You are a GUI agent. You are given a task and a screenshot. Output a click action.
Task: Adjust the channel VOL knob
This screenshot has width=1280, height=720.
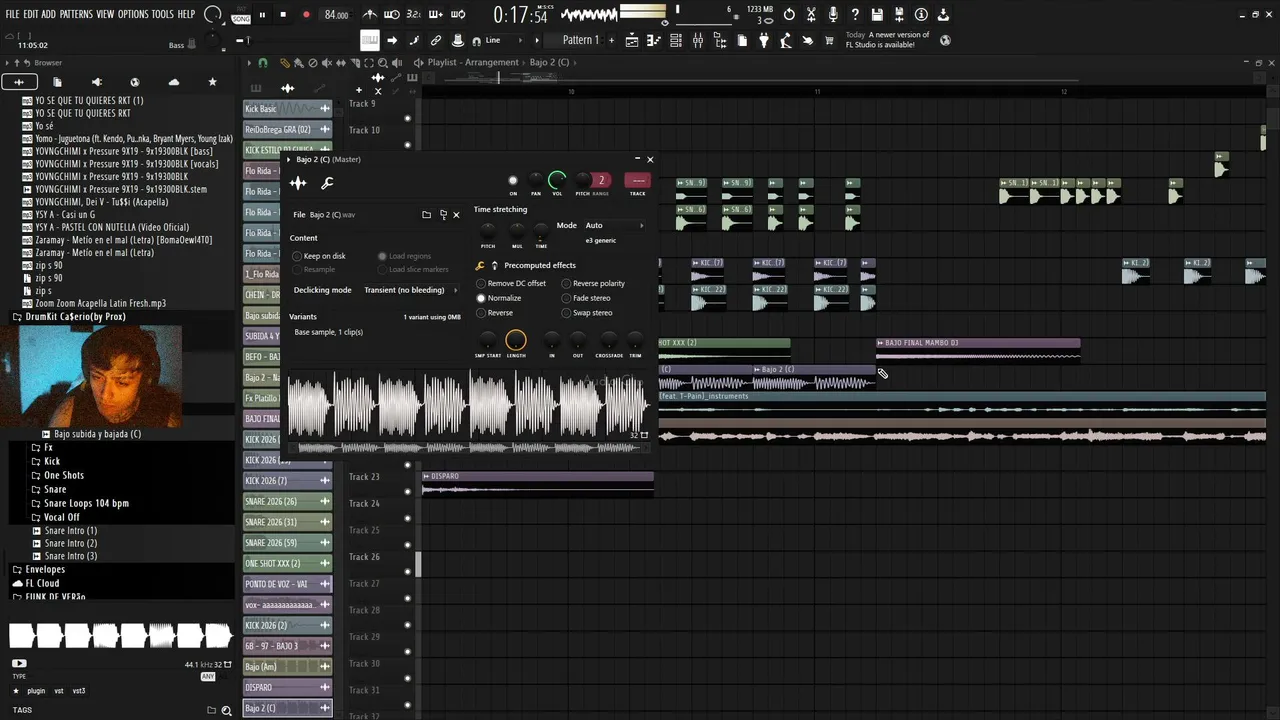pos(557,181)
